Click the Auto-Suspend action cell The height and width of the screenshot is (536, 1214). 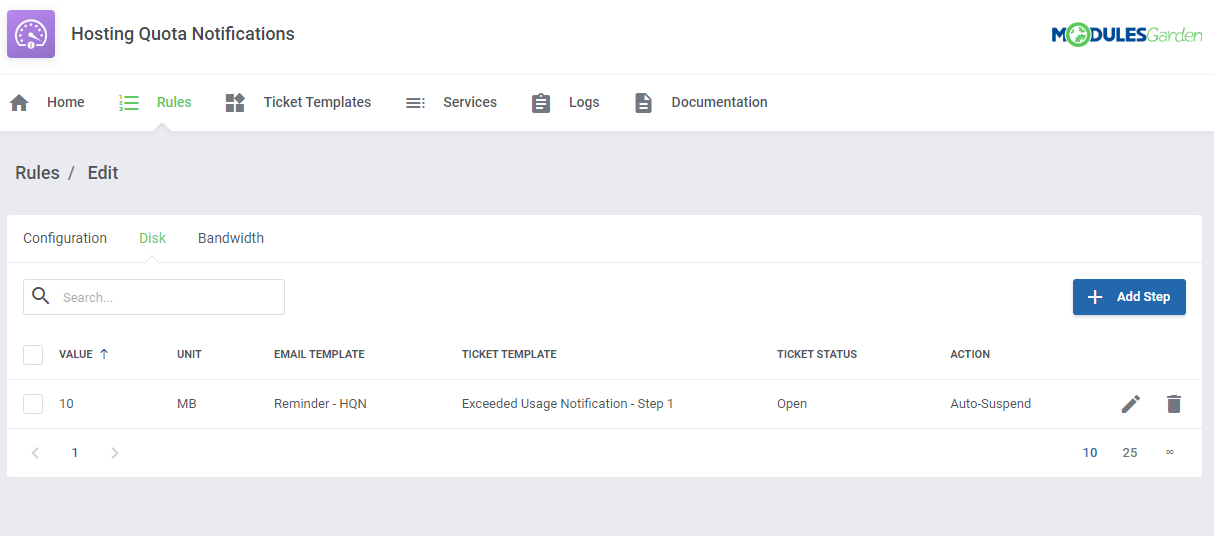[x=990, y=404]
